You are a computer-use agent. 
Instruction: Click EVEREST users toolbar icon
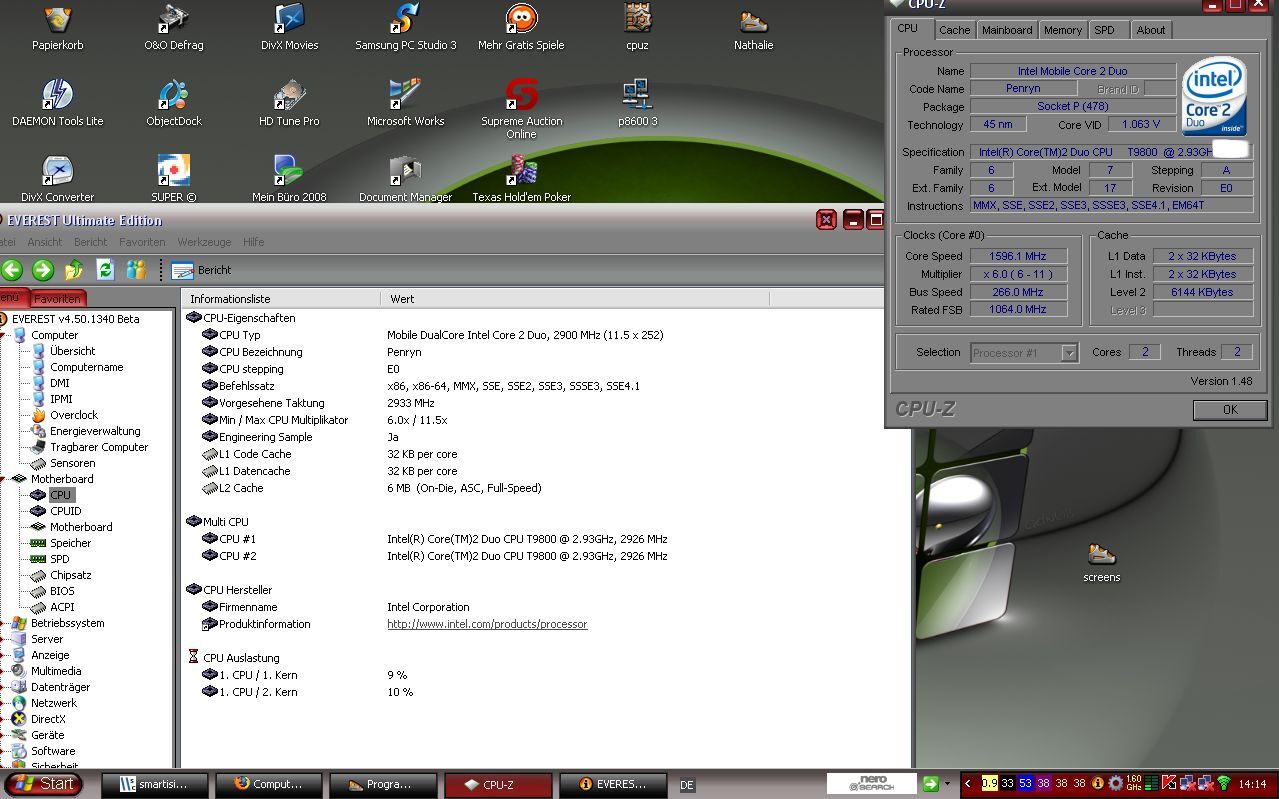point(136,270)
